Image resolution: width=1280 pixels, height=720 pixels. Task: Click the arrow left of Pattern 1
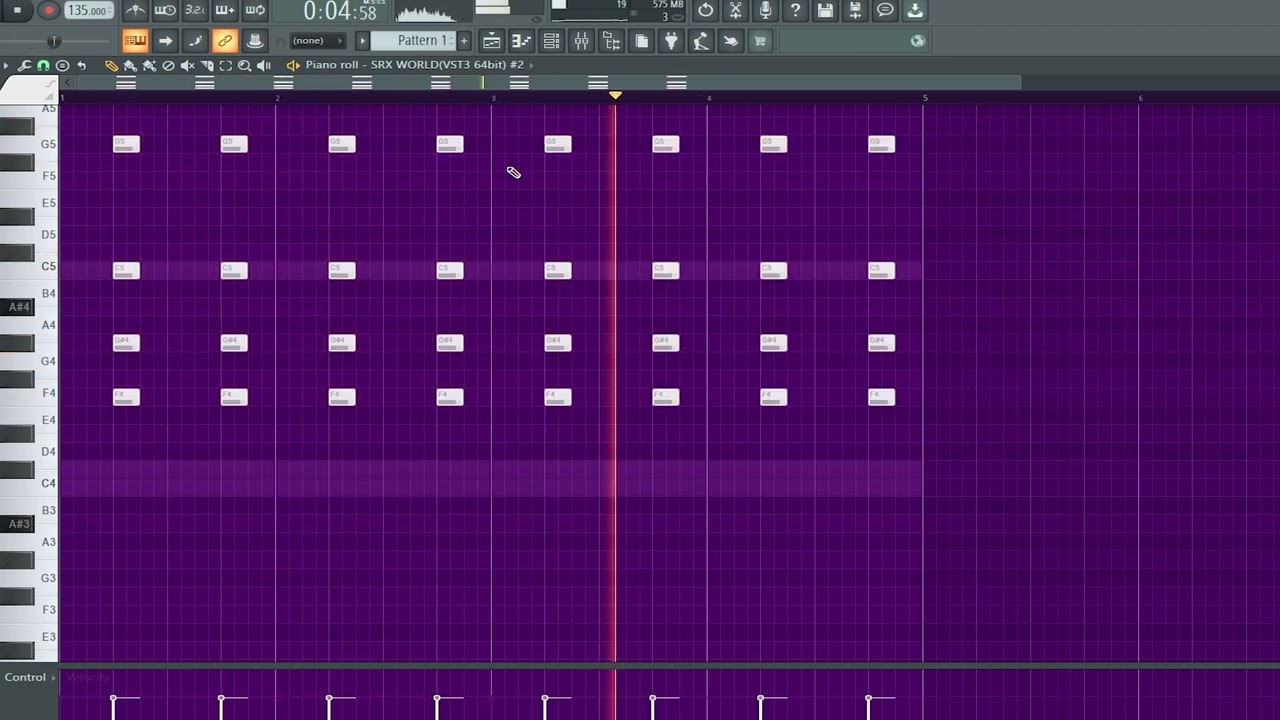(363, 41)
